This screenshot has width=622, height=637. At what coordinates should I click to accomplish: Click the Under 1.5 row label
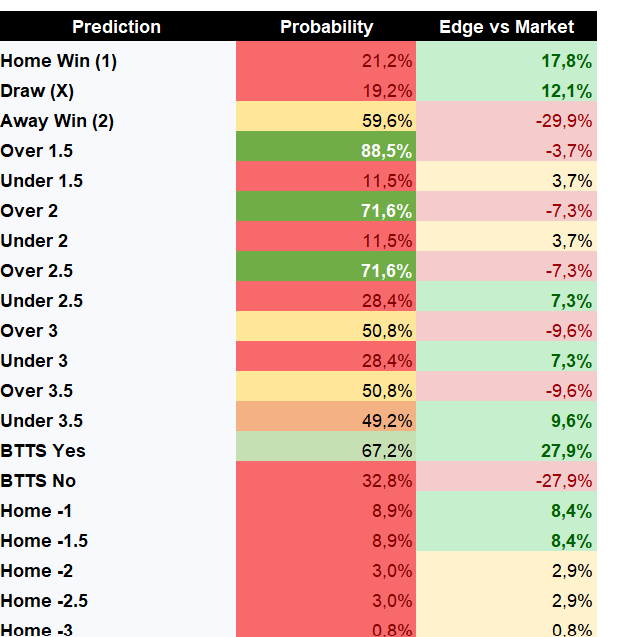point(42,181)
